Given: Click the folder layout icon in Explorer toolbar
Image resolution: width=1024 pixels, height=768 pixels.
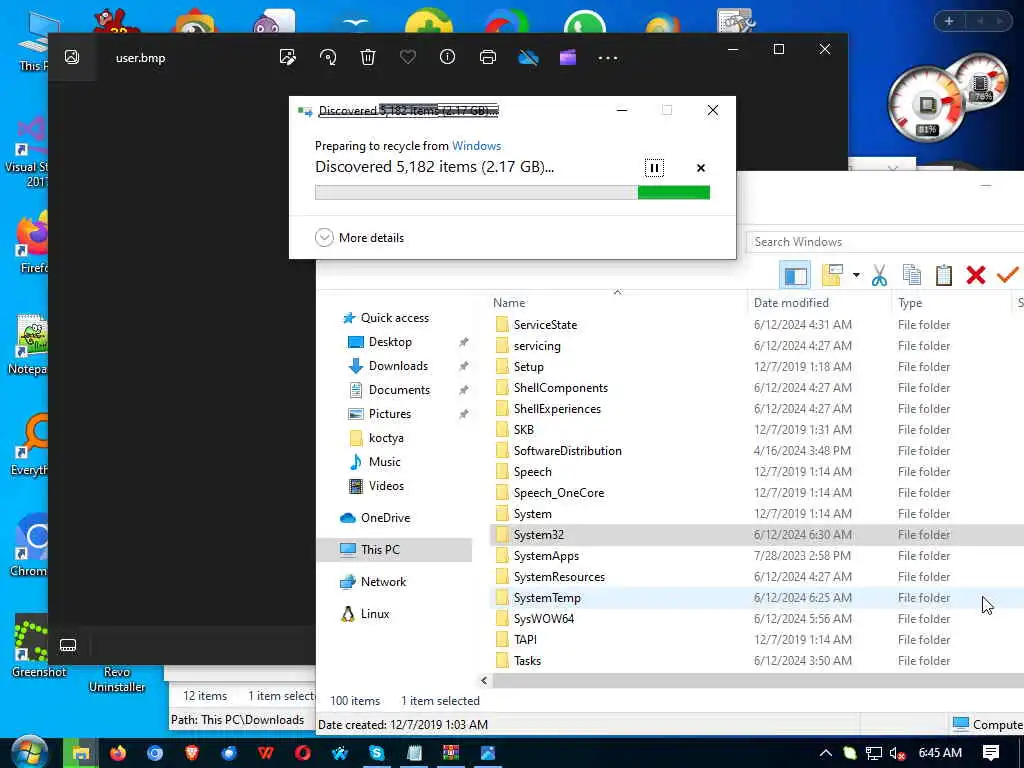Looking at the screenshot, I should coord(833,276).
